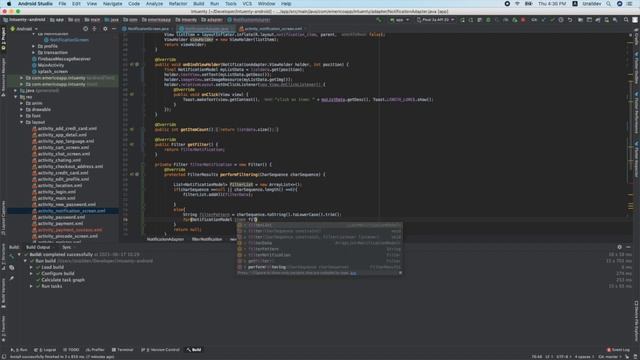The image size is (640, 360).
Task: Open Build panel settings gear
Action: [x=620, y=247]
